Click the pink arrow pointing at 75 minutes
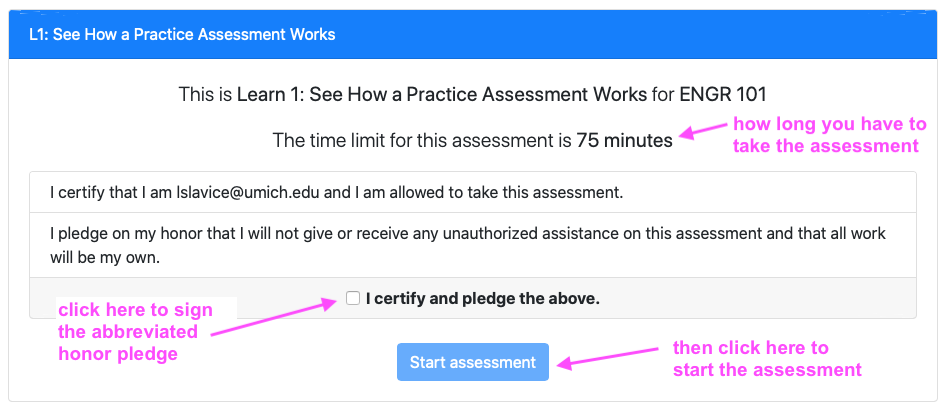The height and width of the screenshot is (412, 946). (704, 131)
